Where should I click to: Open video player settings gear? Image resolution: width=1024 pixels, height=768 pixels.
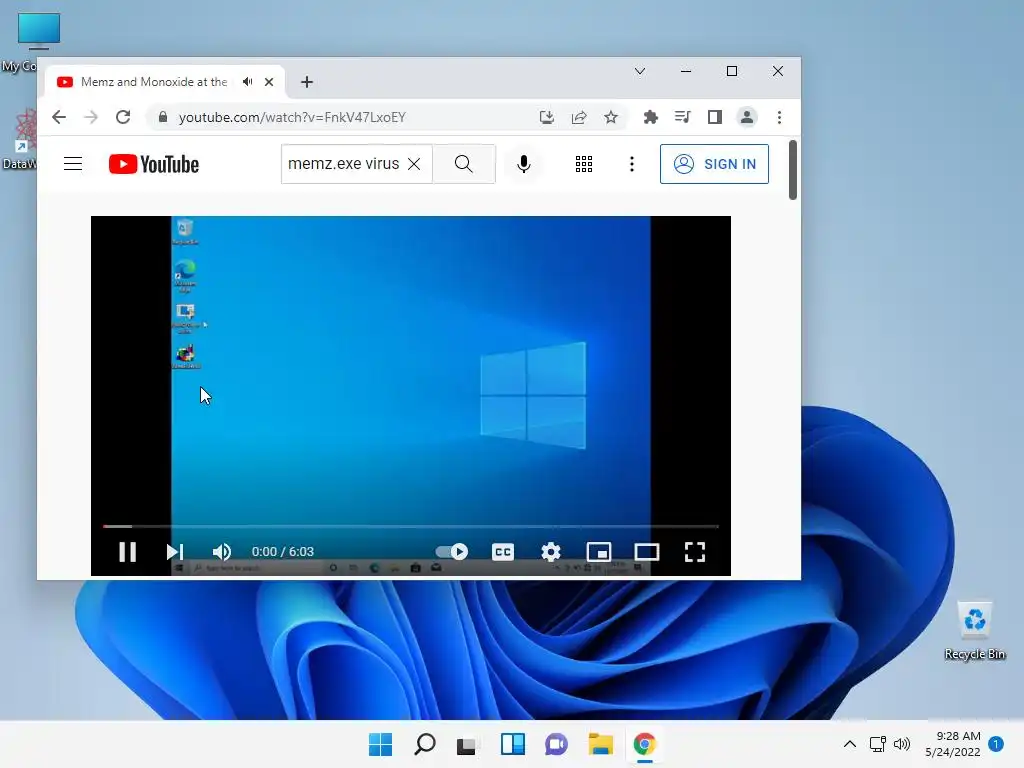[551, 552]
